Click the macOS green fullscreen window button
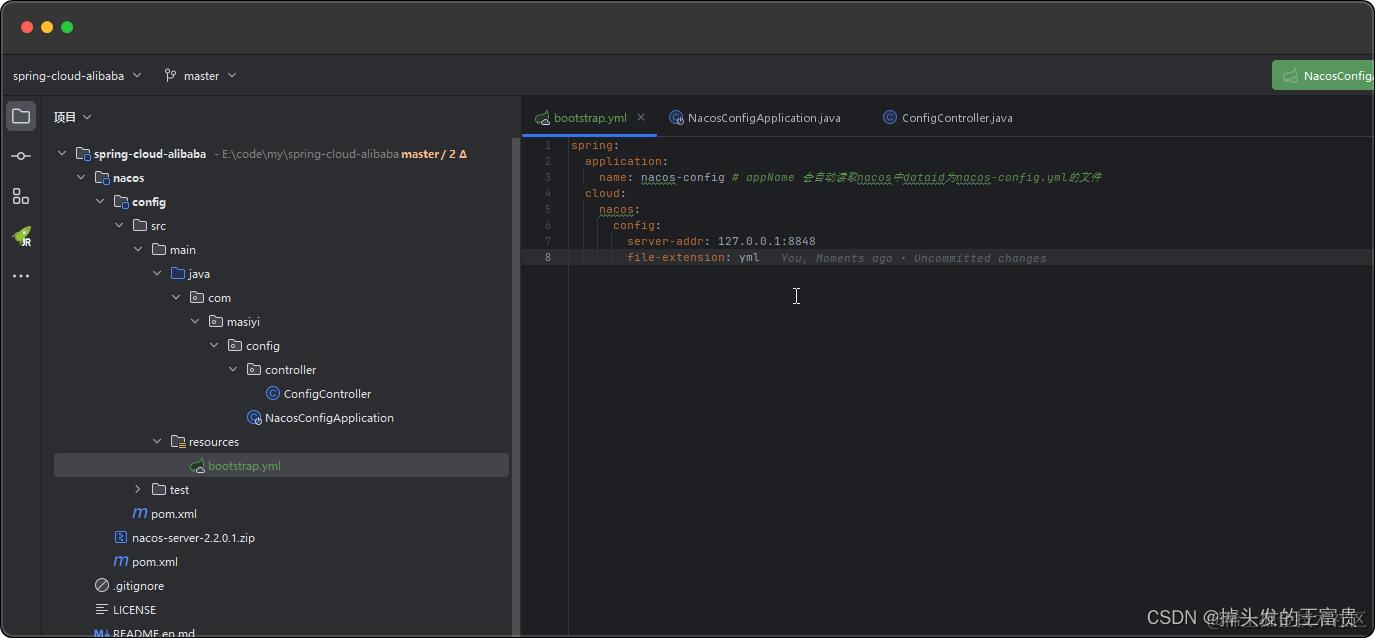Viewport: 1375px width, 638px height. pos(67,27)
